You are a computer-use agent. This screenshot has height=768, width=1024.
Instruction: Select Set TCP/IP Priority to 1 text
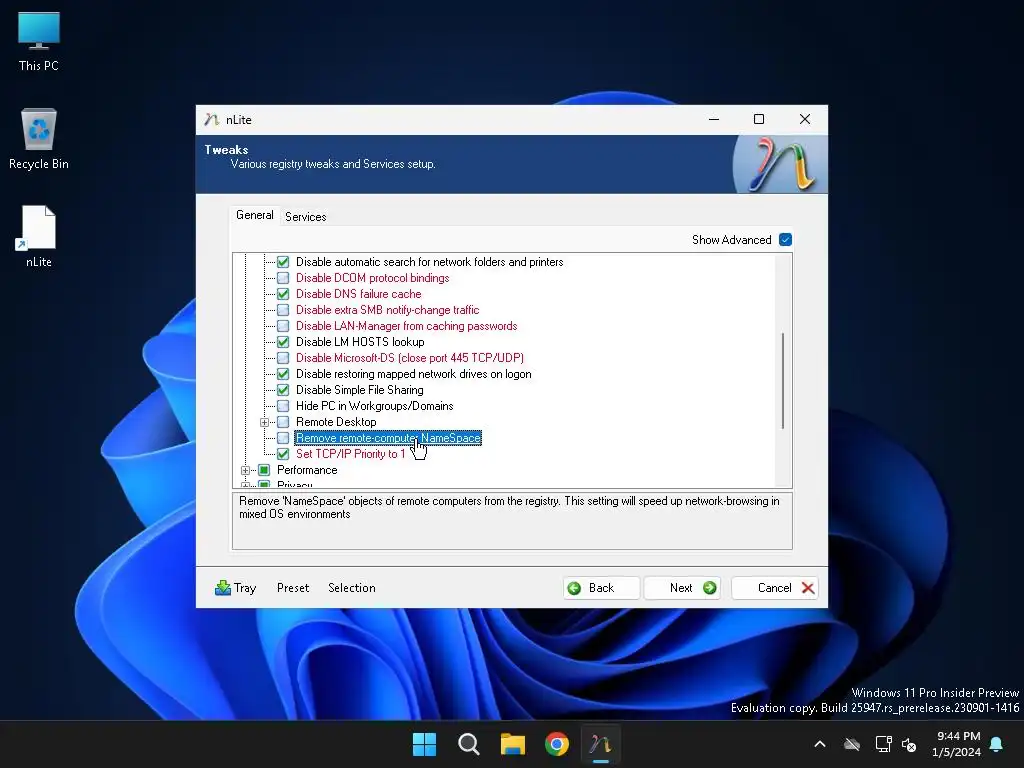pyautogui.click(x=350, y=454)
